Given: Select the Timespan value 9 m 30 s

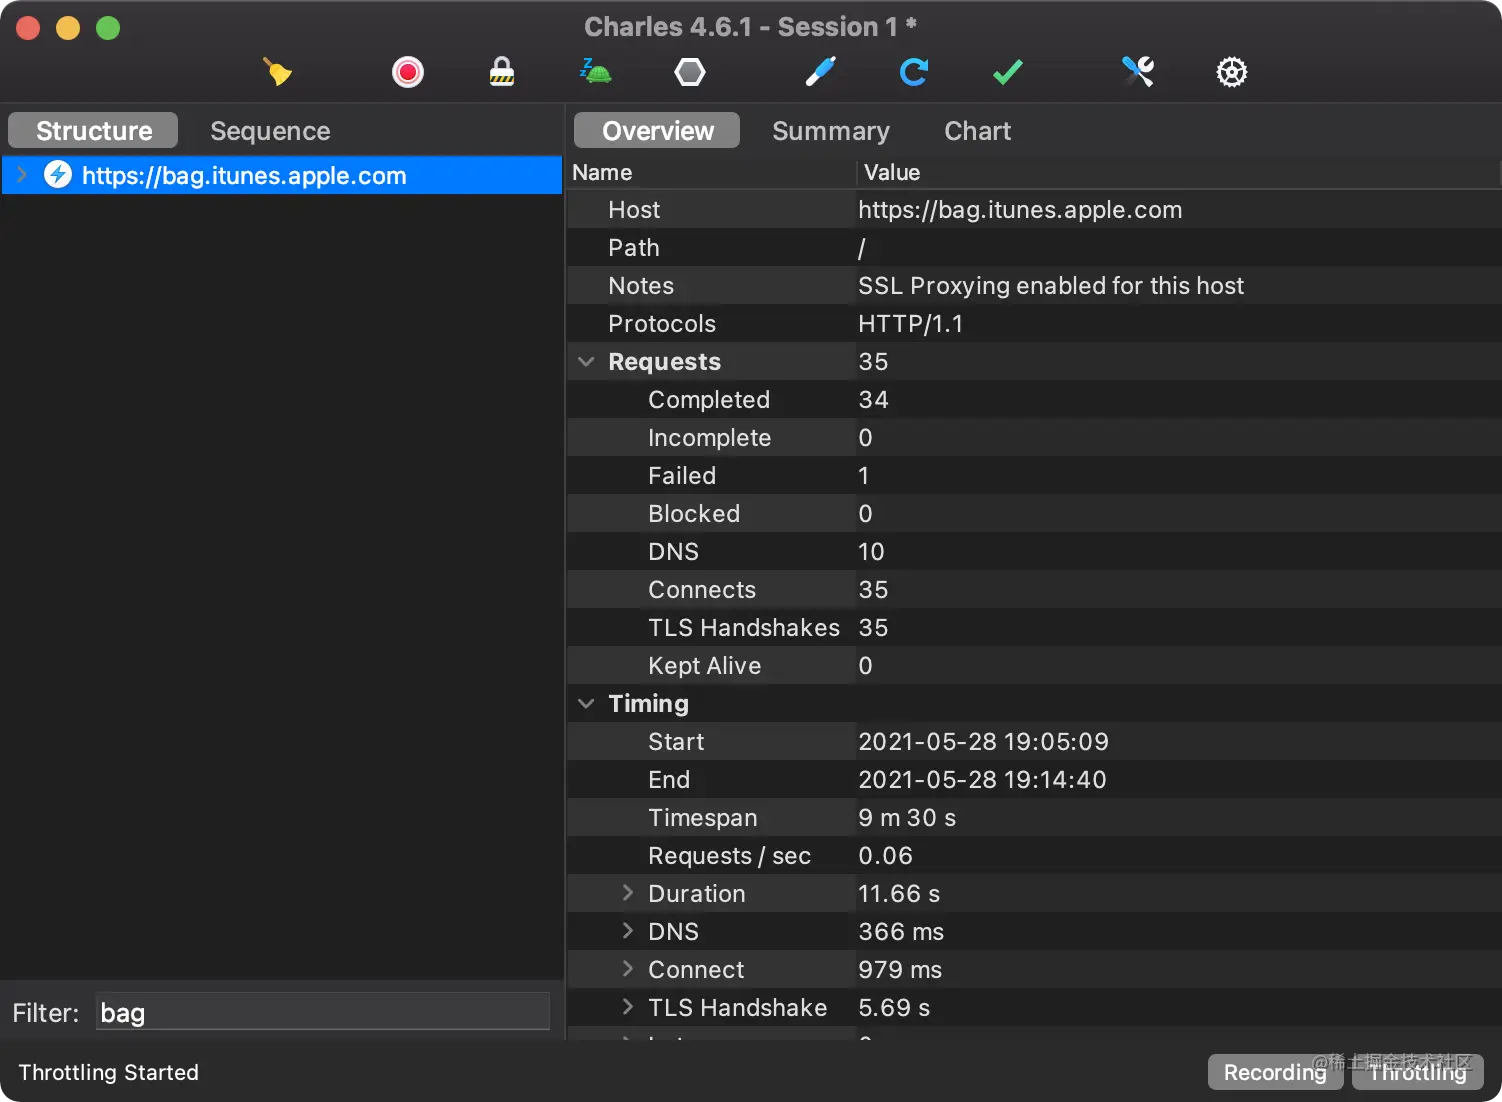Looking at the screenshot, I should click(907, 818).
